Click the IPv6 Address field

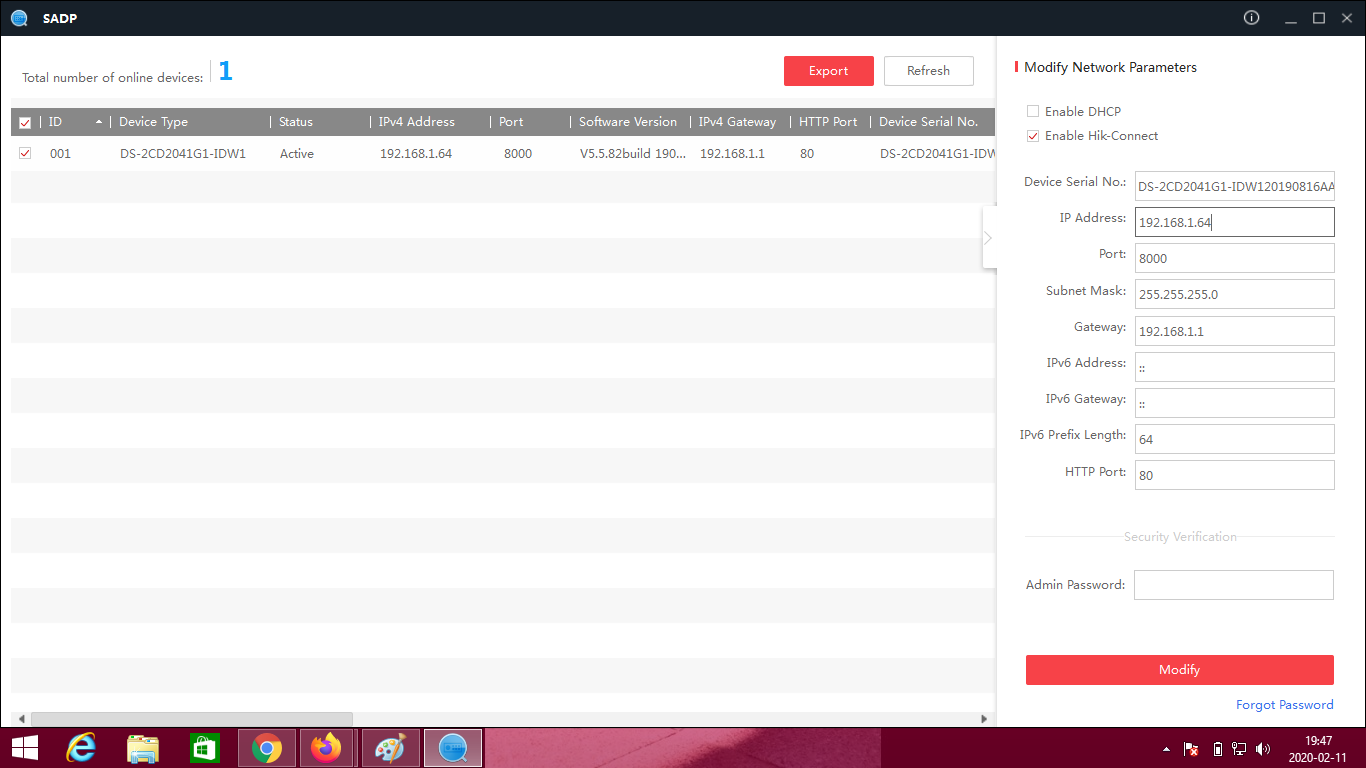tap(1235, 367)
